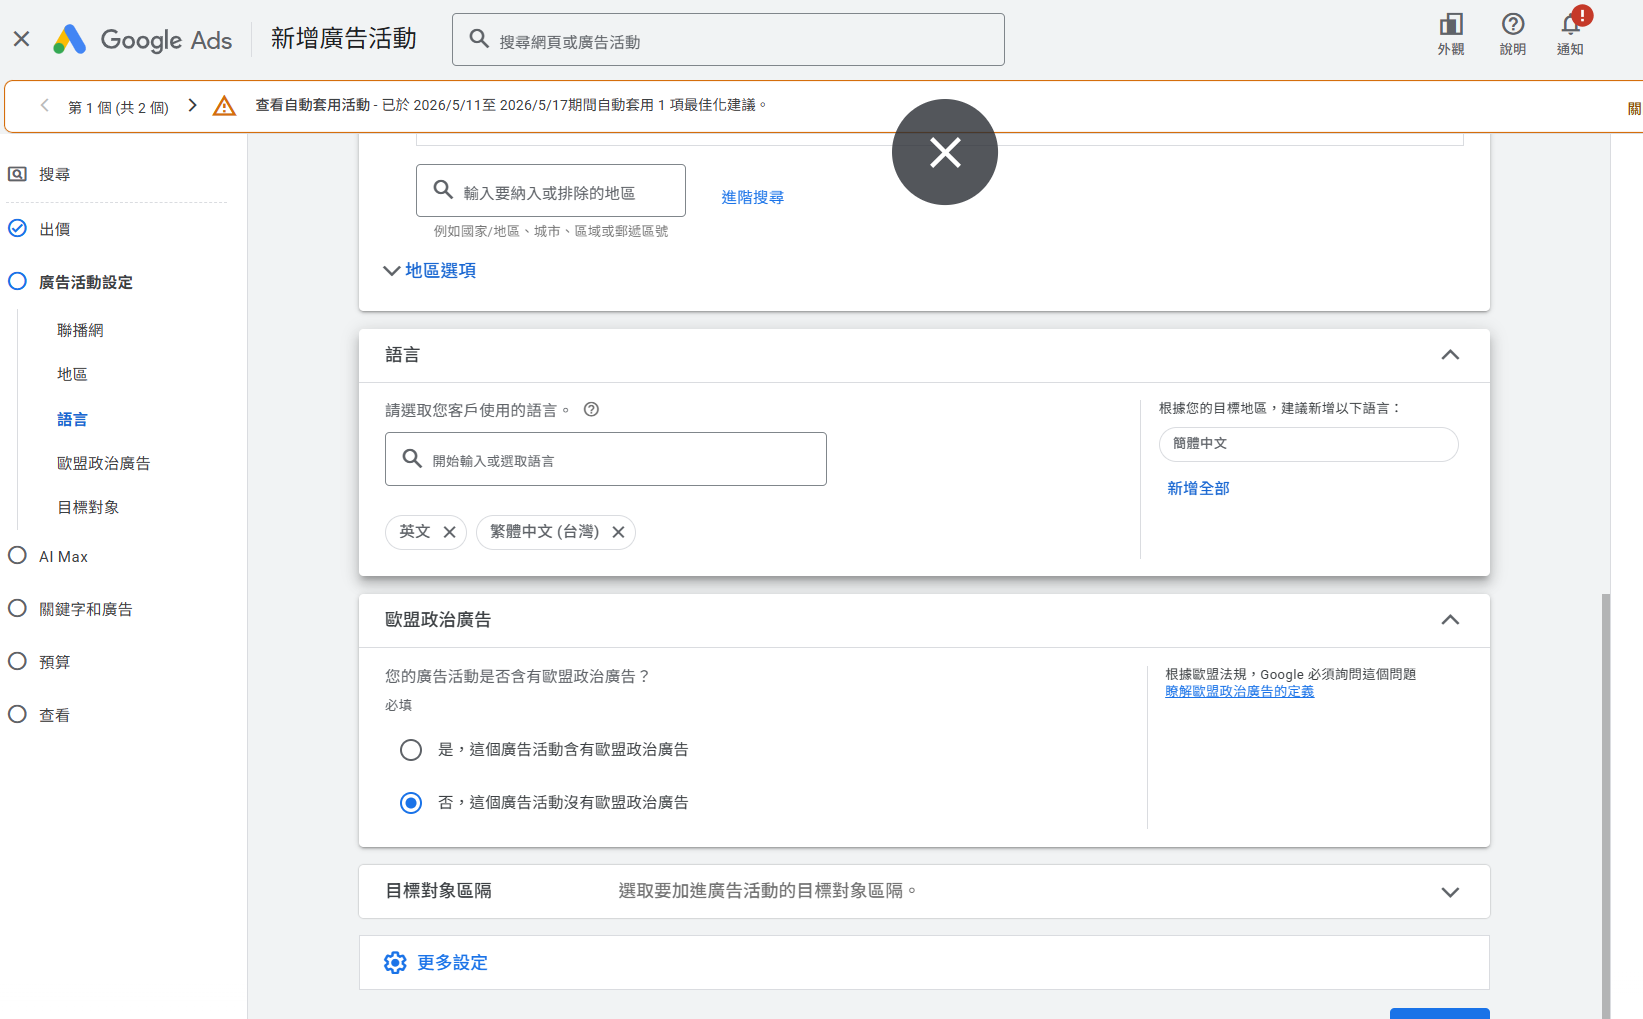Click the 開始輸入或選取語言 input field
The height and width of the screenshot is (1019, 1643).
click(x=606, y=459)
